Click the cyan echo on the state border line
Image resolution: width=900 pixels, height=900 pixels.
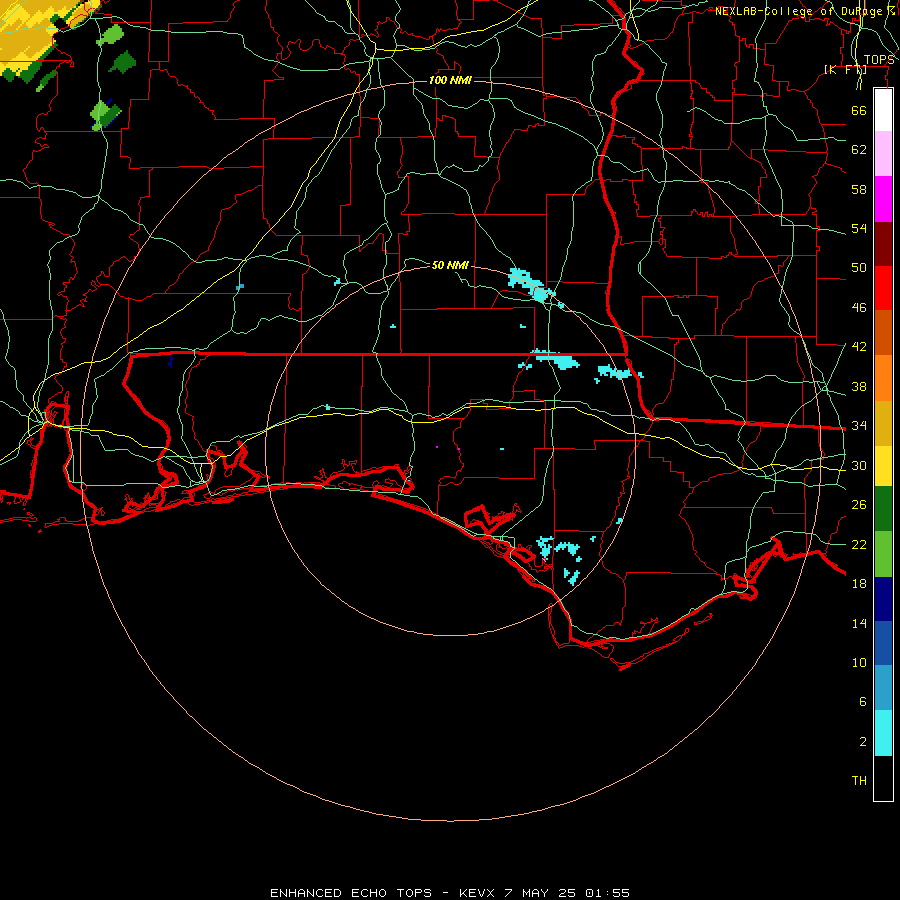pyautogui.click(x=555, y=358)
